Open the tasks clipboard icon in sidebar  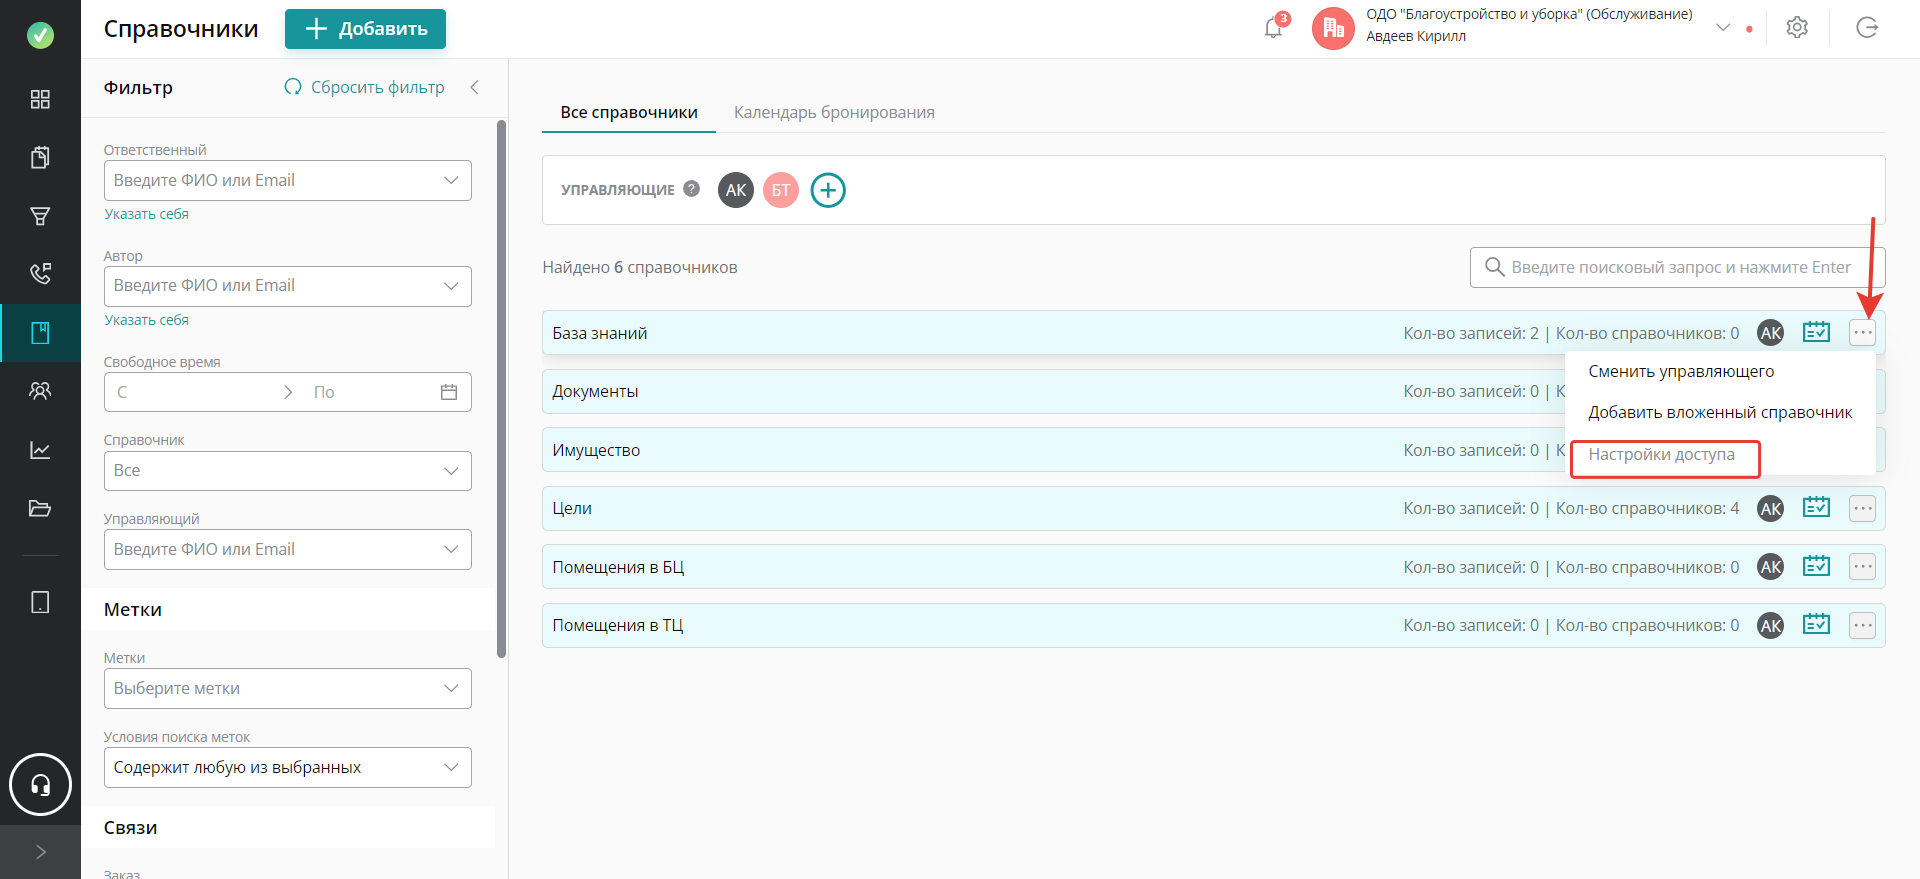(x=40, y=157)
